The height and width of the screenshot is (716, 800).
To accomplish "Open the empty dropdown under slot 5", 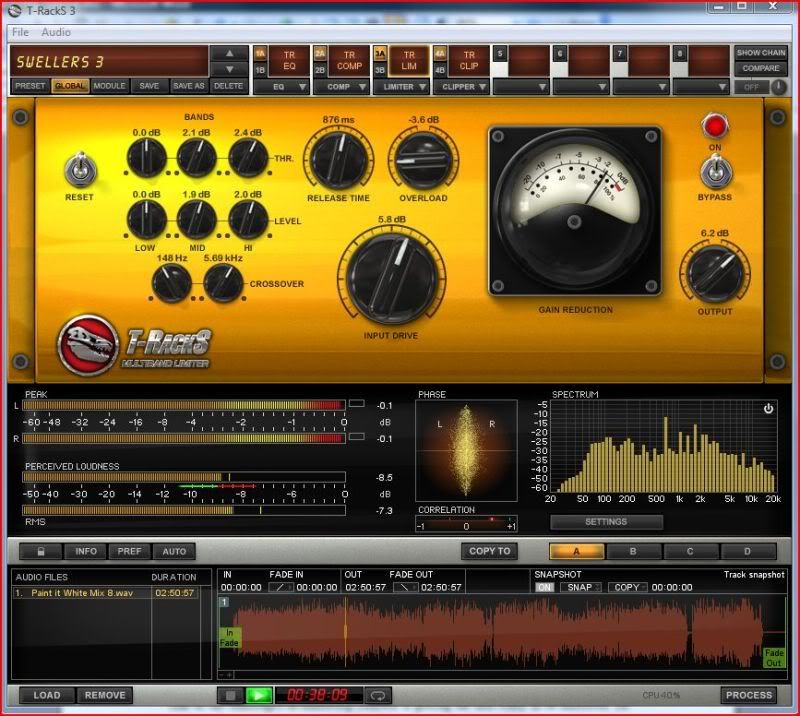I will pyautogui.click(x=521, y=87).
